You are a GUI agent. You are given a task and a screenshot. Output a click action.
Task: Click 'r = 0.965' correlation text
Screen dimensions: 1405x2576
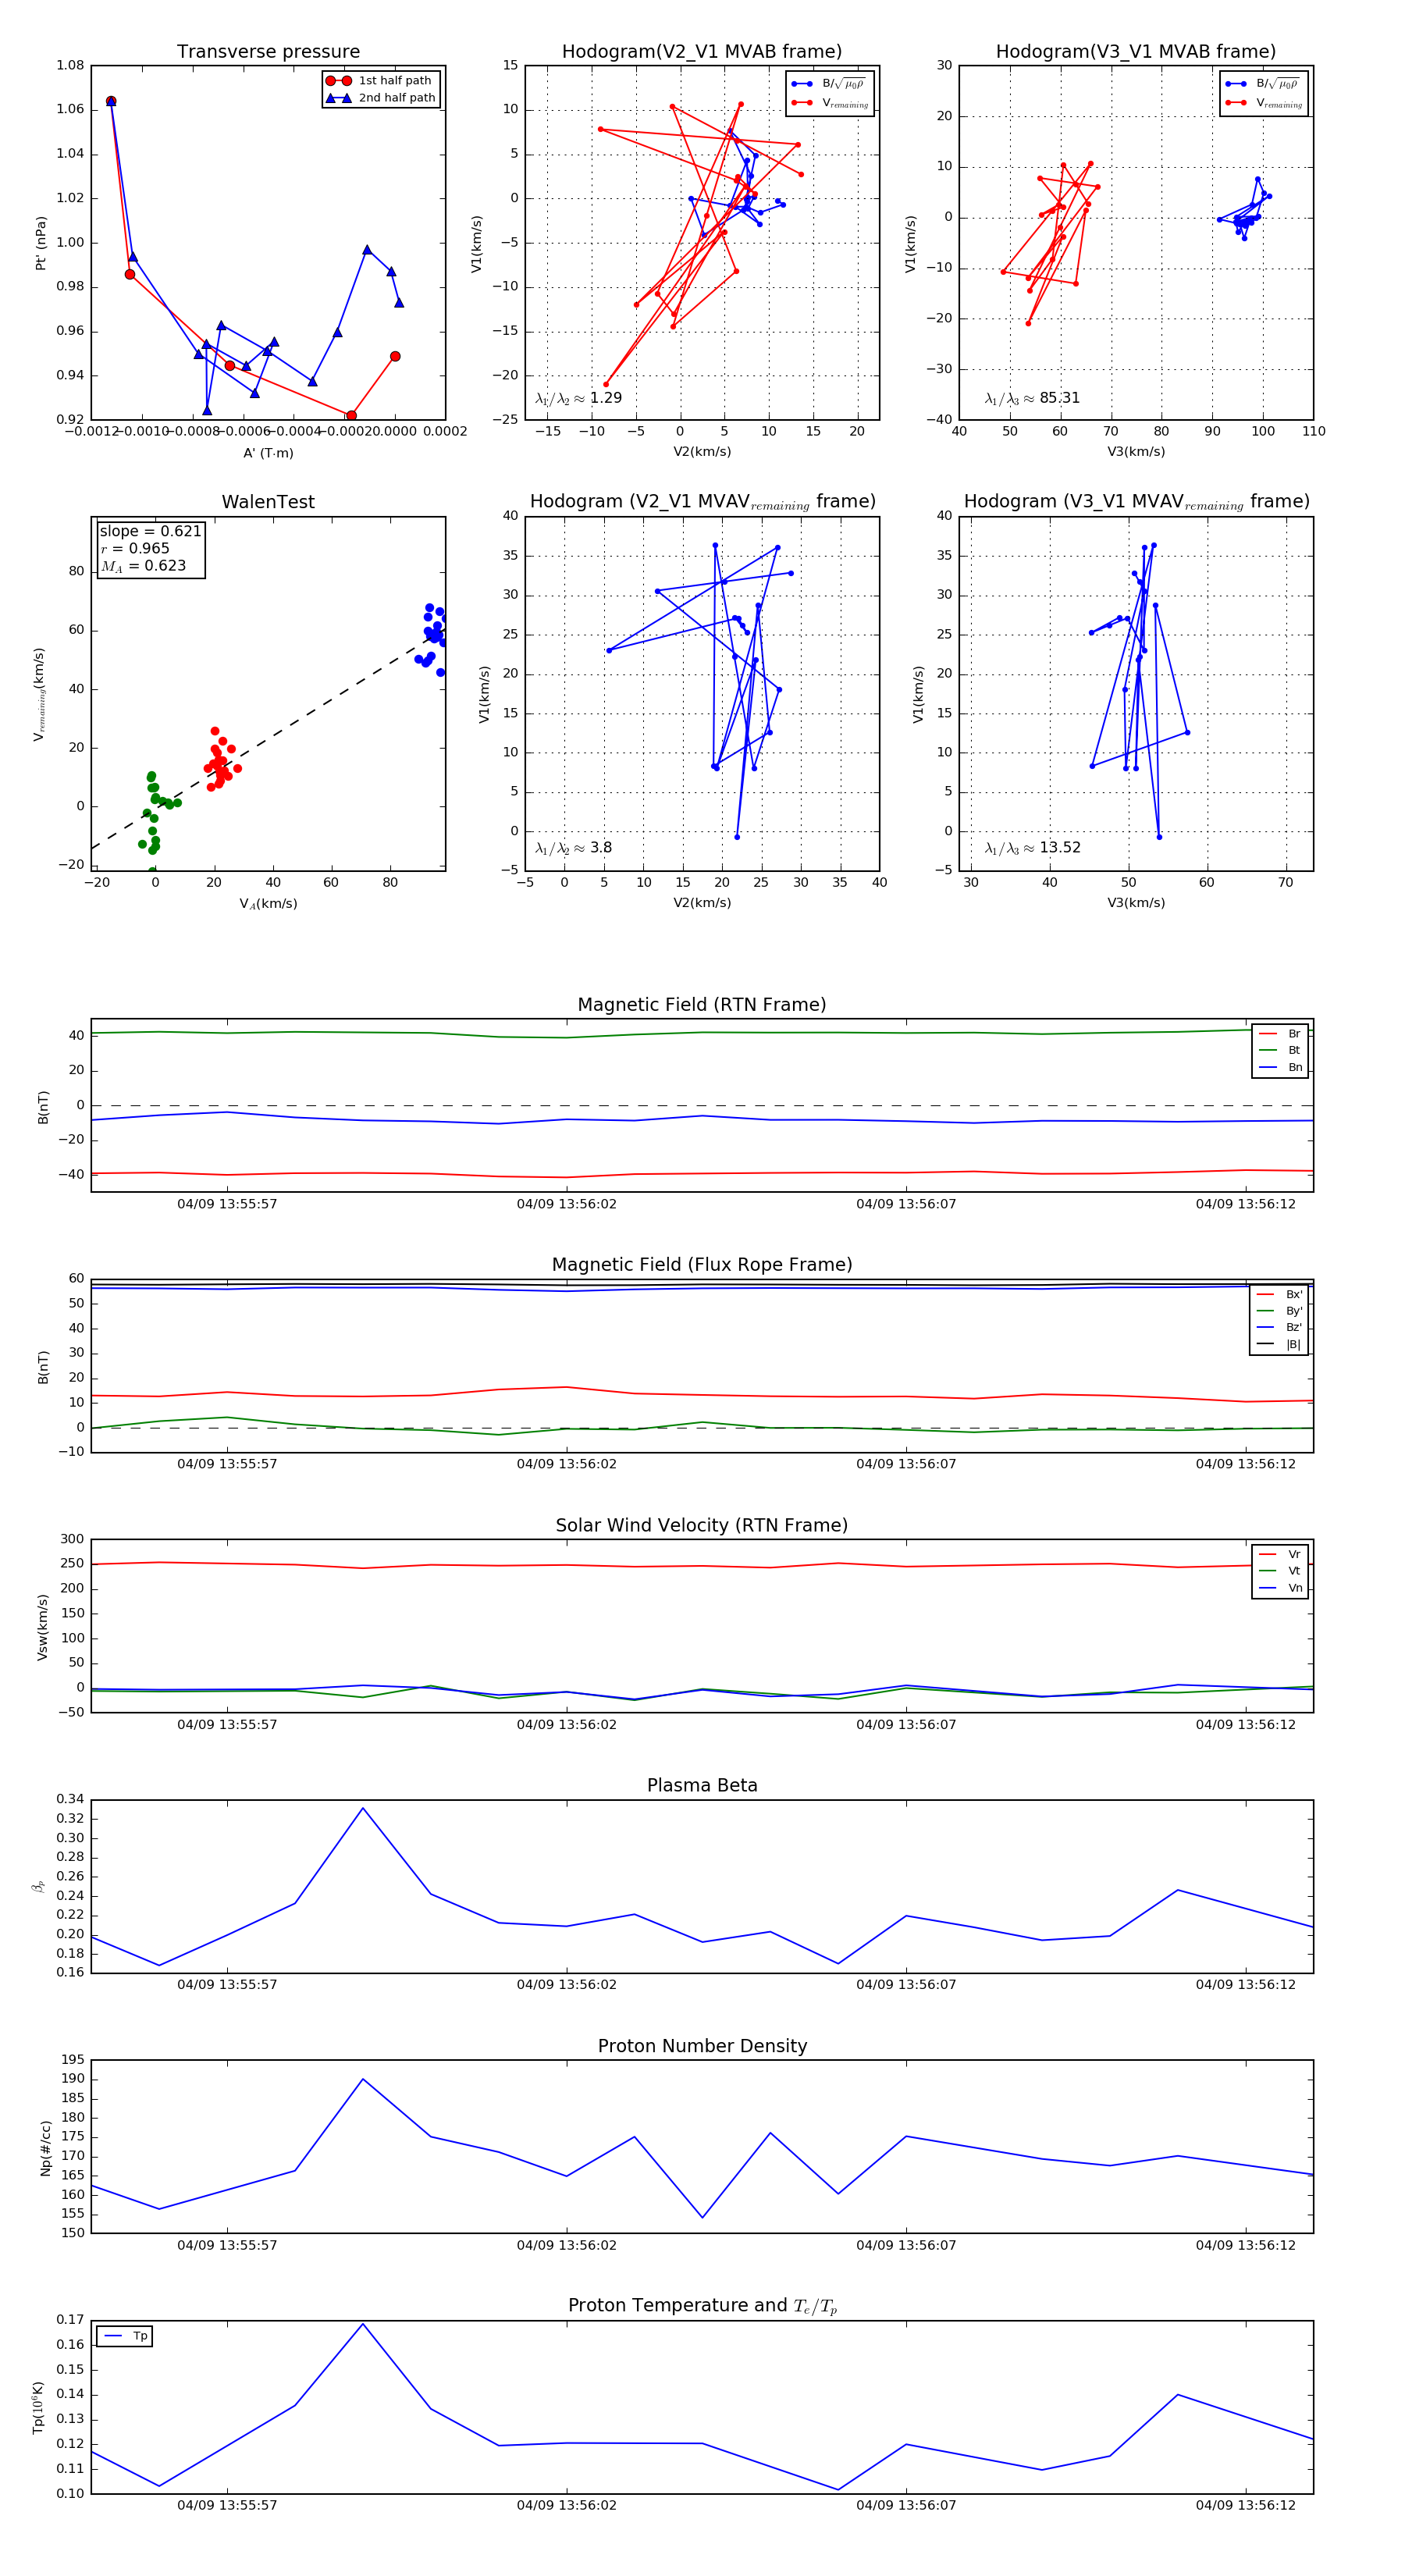point(135,548)
